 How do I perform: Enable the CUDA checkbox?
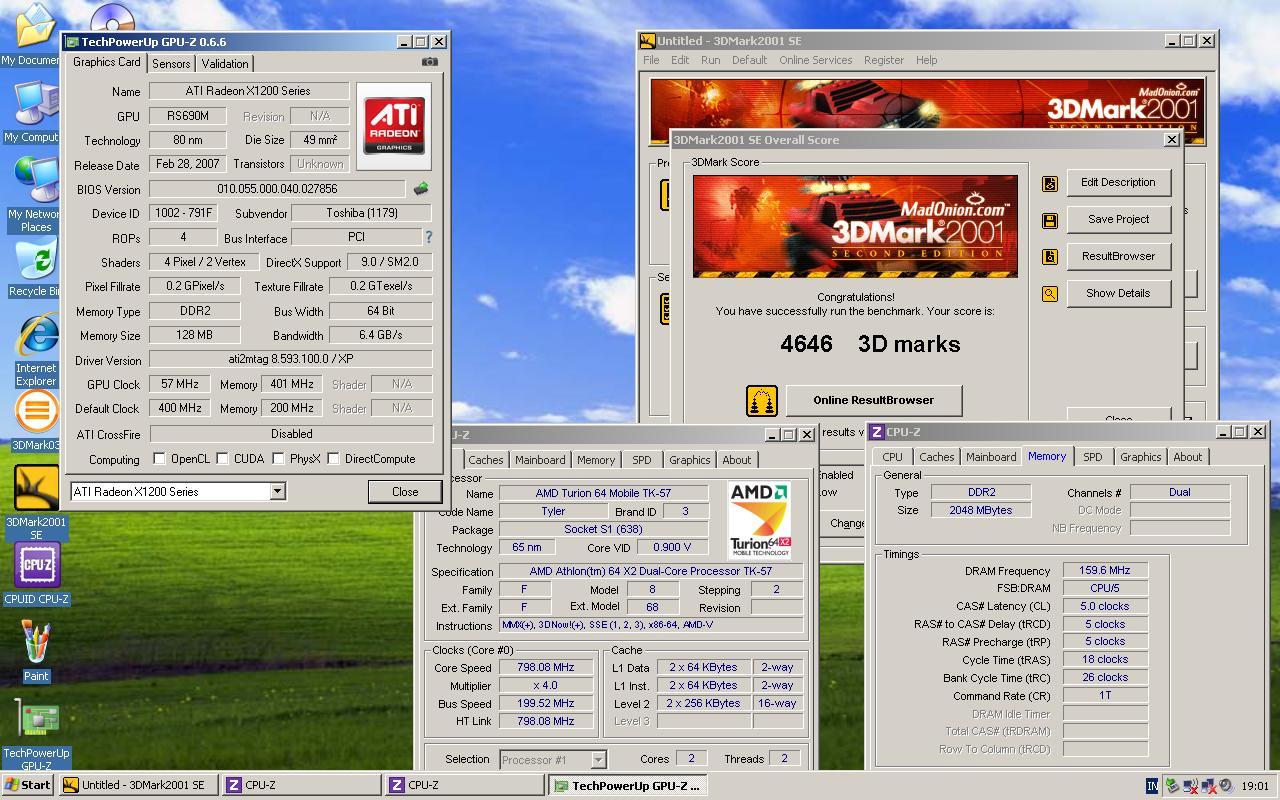[222, 459]
